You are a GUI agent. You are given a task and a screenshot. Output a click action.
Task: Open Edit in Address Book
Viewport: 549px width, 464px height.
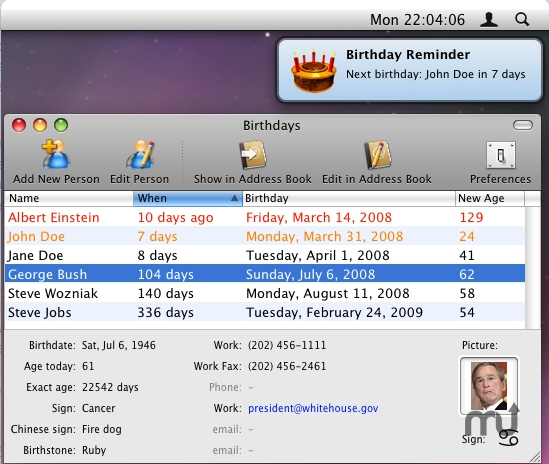377,155
